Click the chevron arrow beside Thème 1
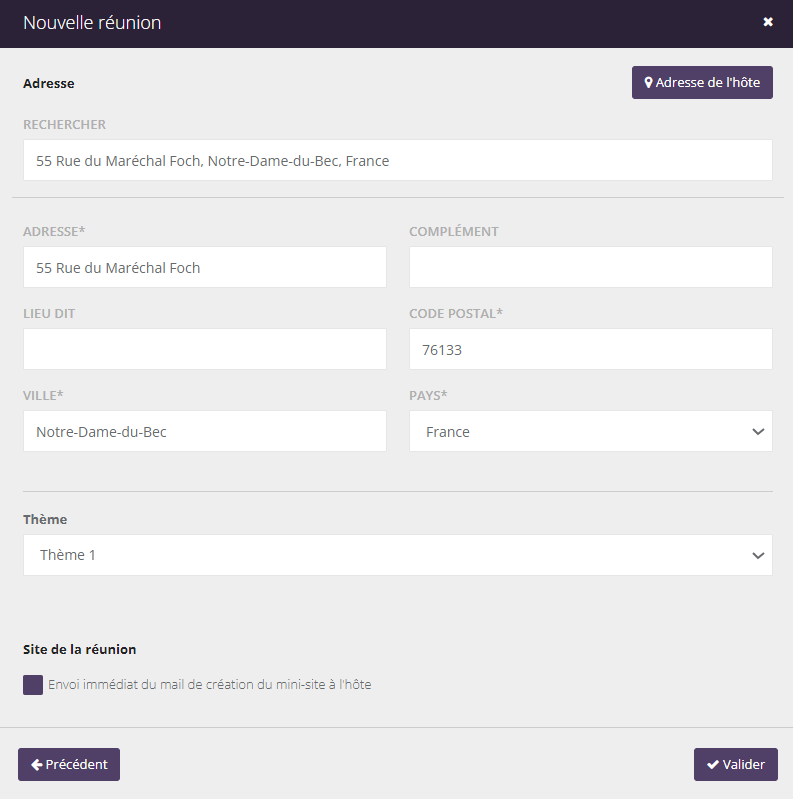This screenshot has width=793, height=799. pos(757,556)
